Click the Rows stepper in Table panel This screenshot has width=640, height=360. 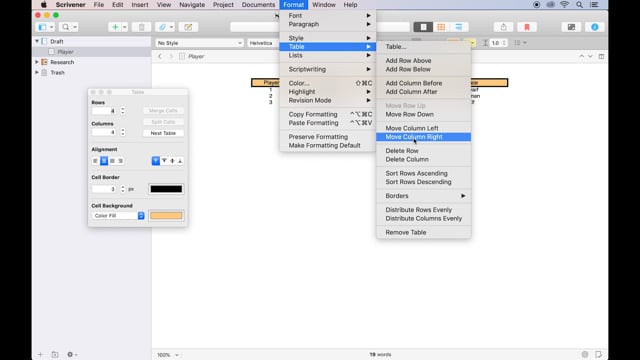(x=123, y=111)
